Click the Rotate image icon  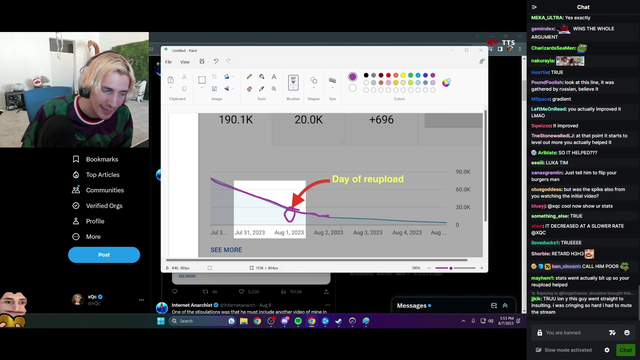pos(227,76)
